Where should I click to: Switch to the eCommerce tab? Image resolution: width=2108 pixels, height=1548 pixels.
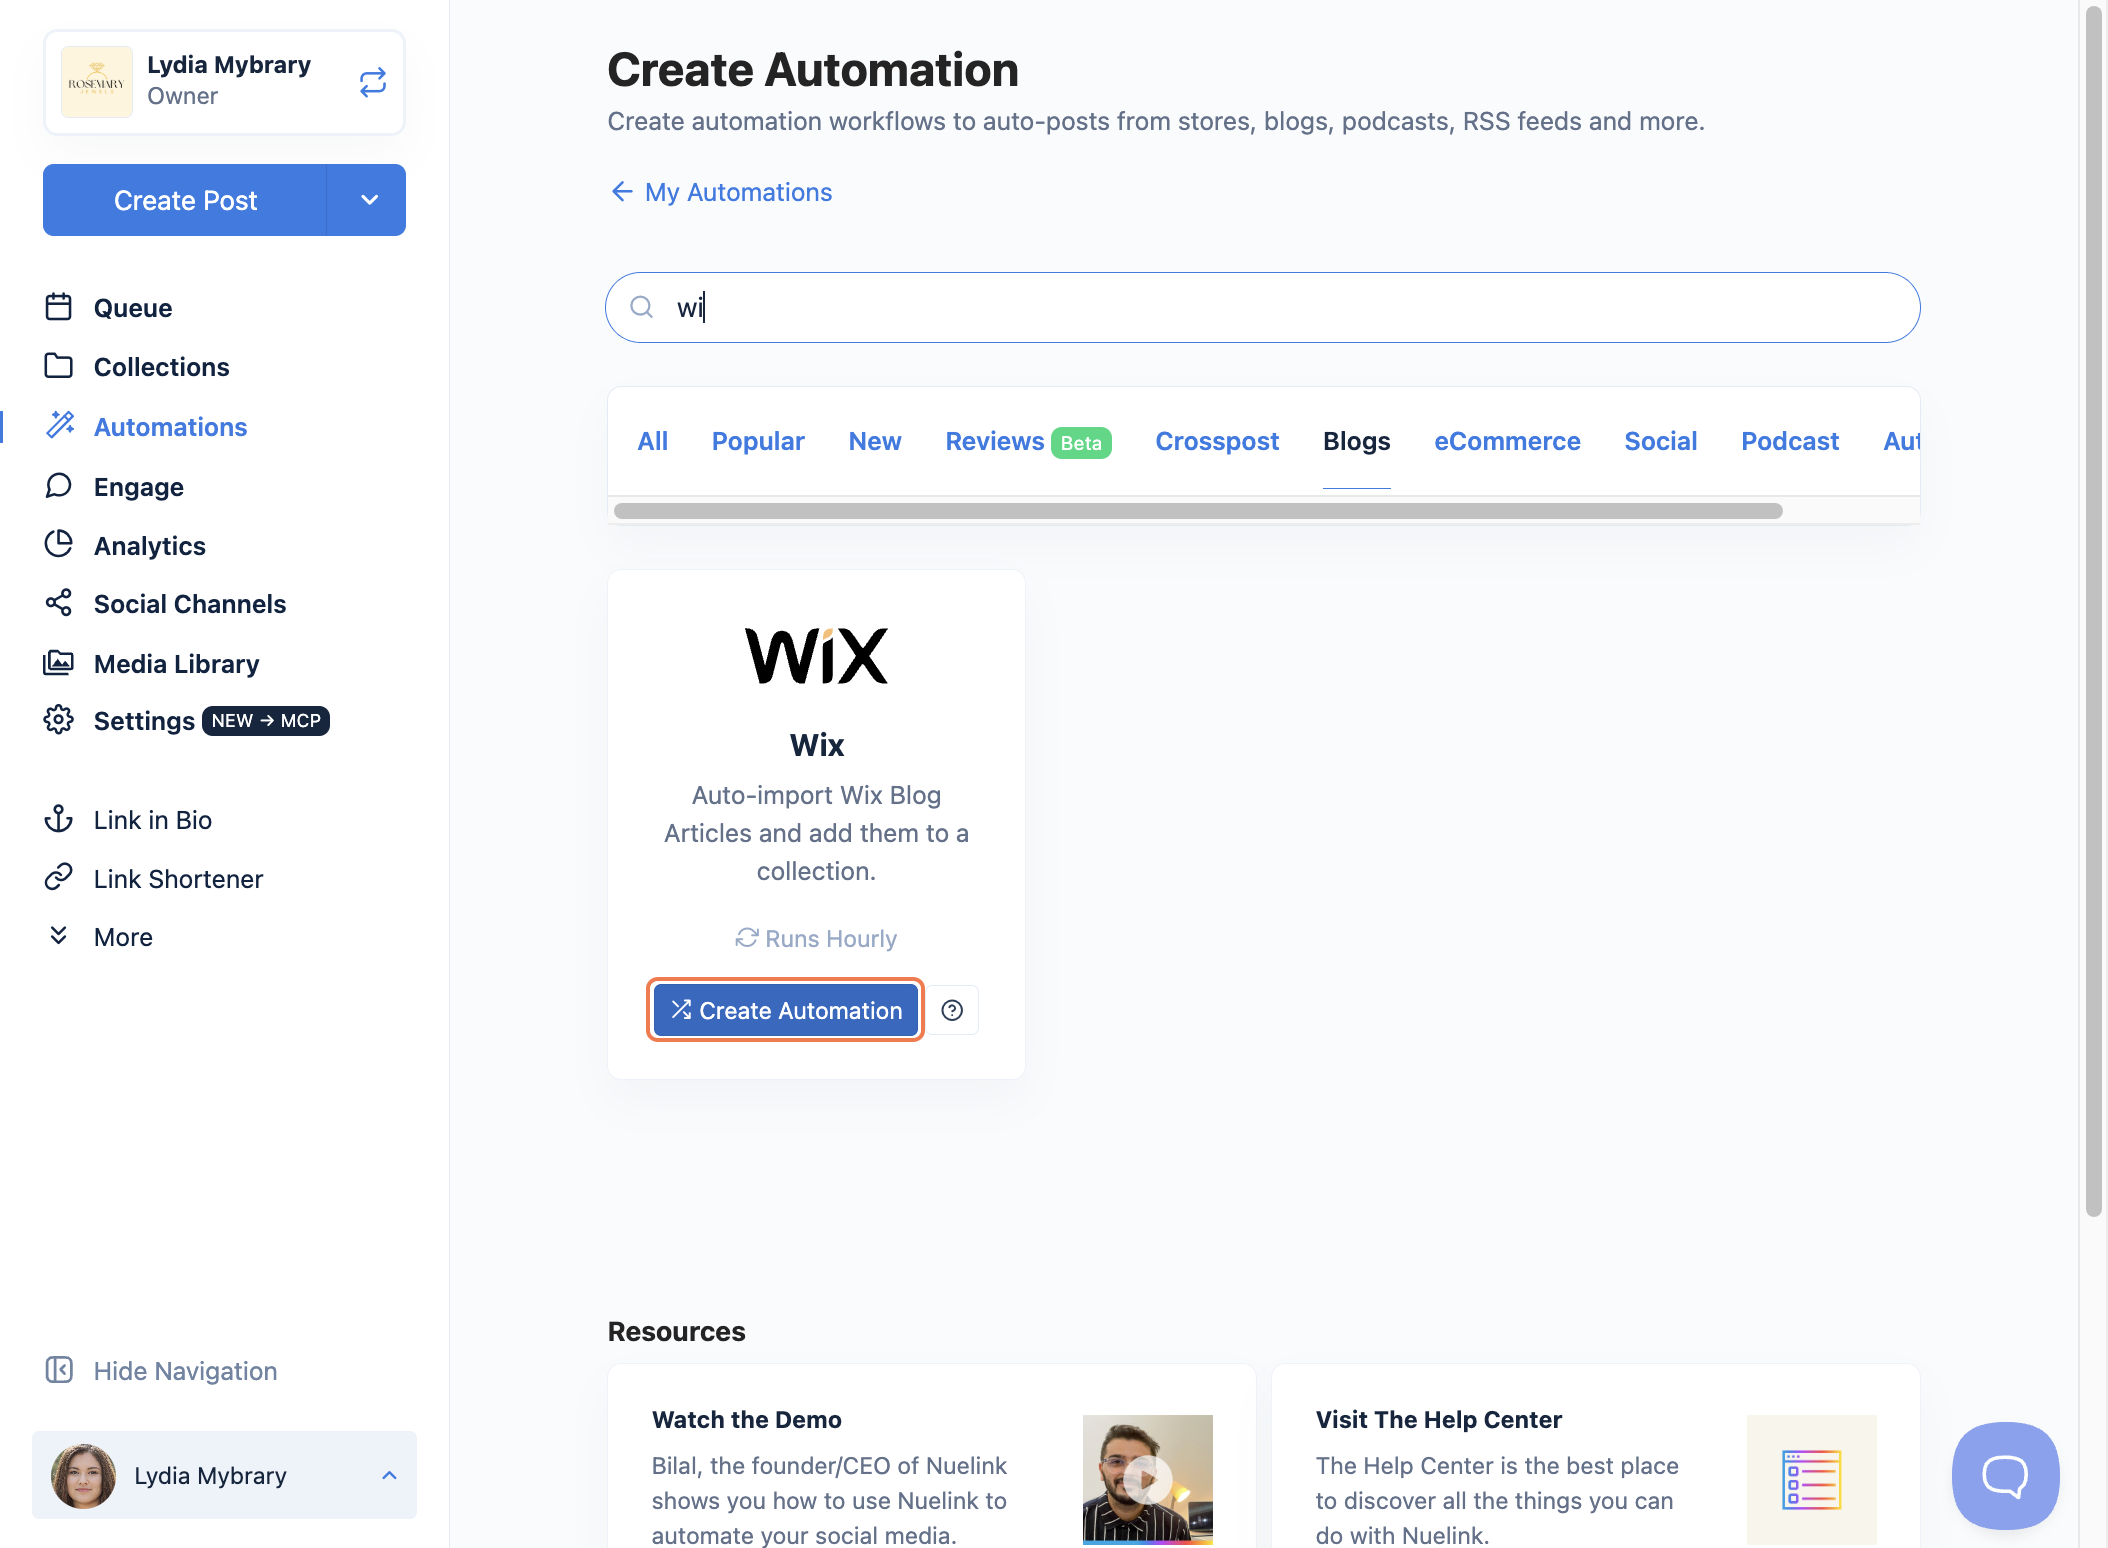click(1507, 441)
